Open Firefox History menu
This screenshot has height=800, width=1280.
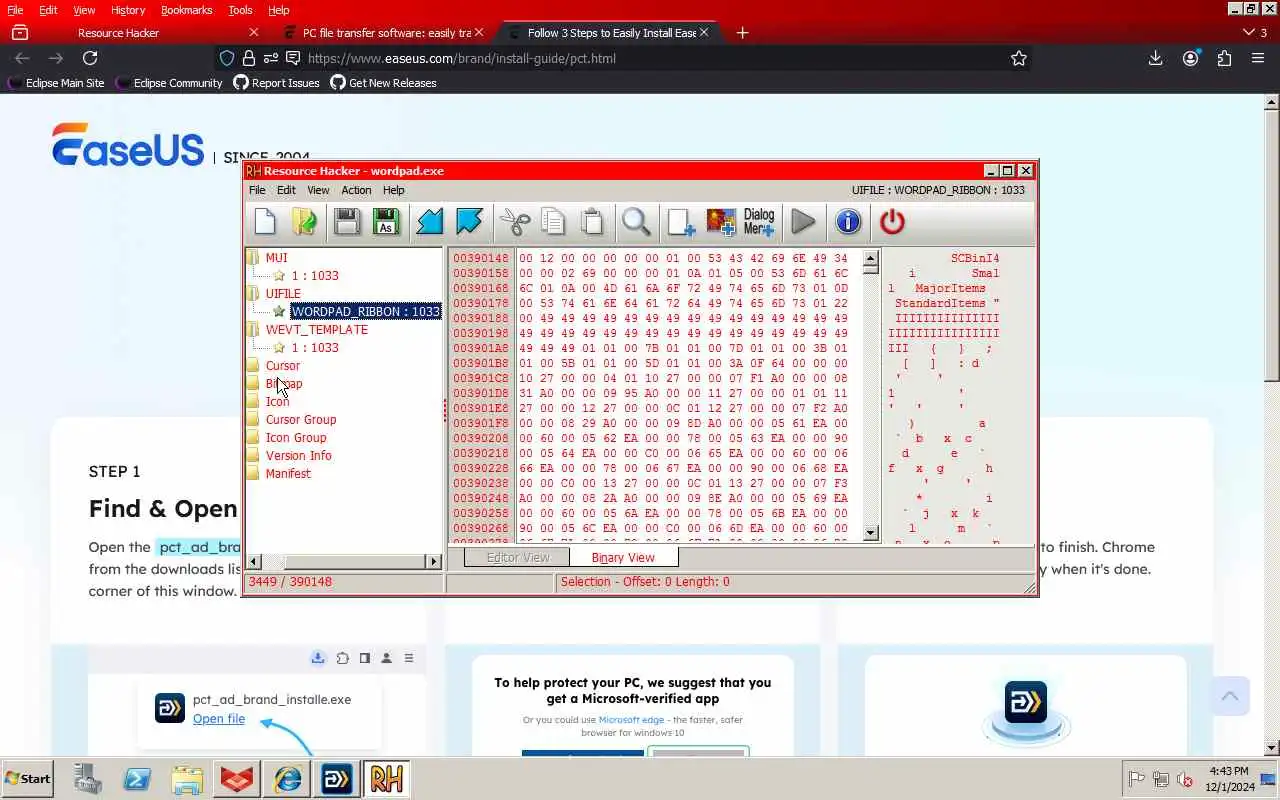[128, 10]
